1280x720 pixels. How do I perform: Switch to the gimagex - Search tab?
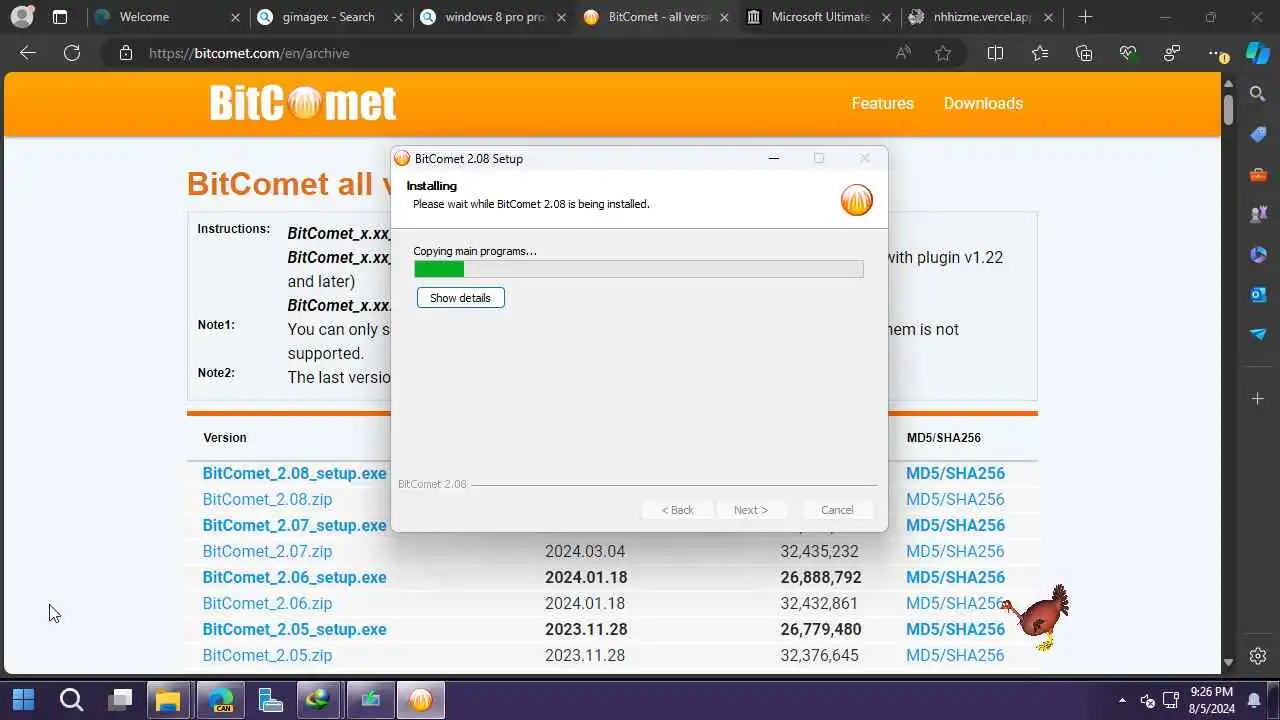tap(328, 17)
